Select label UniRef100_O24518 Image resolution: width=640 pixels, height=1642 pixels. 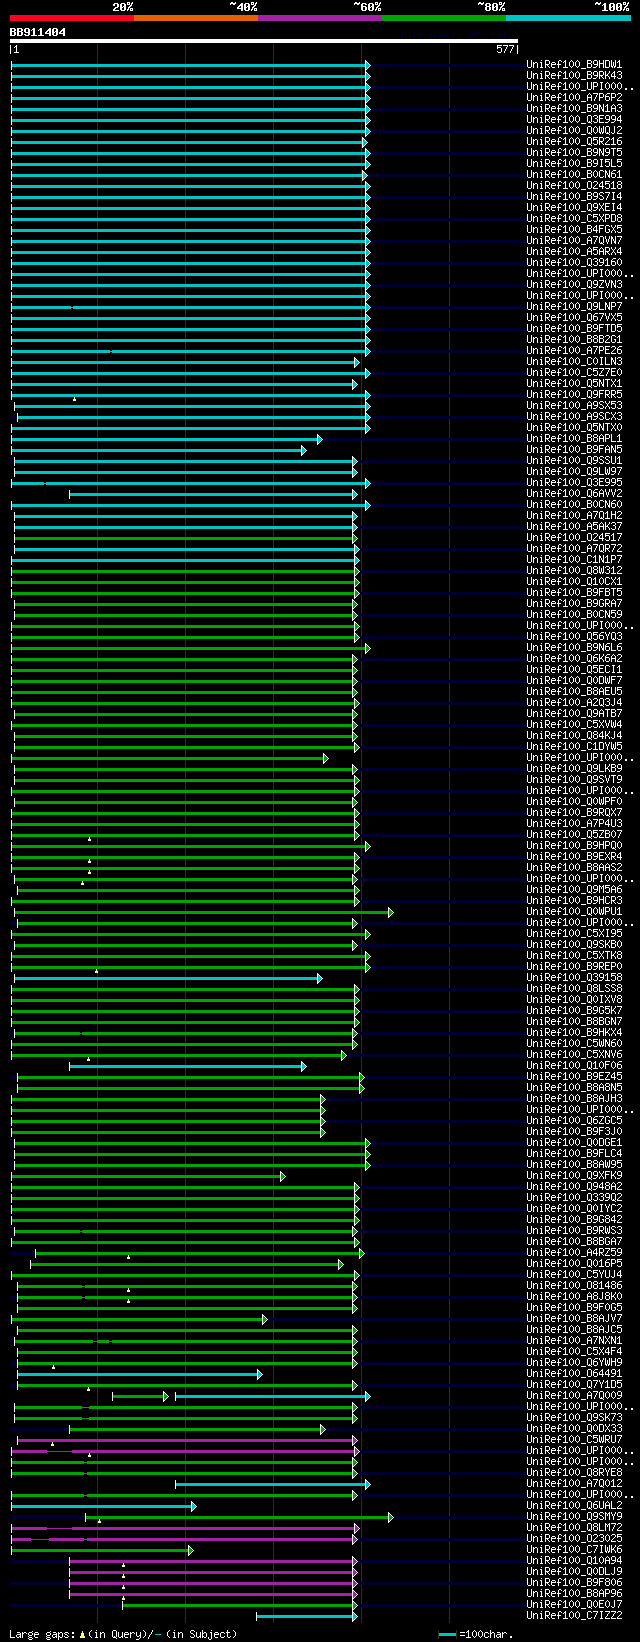(x=574, y=186)
